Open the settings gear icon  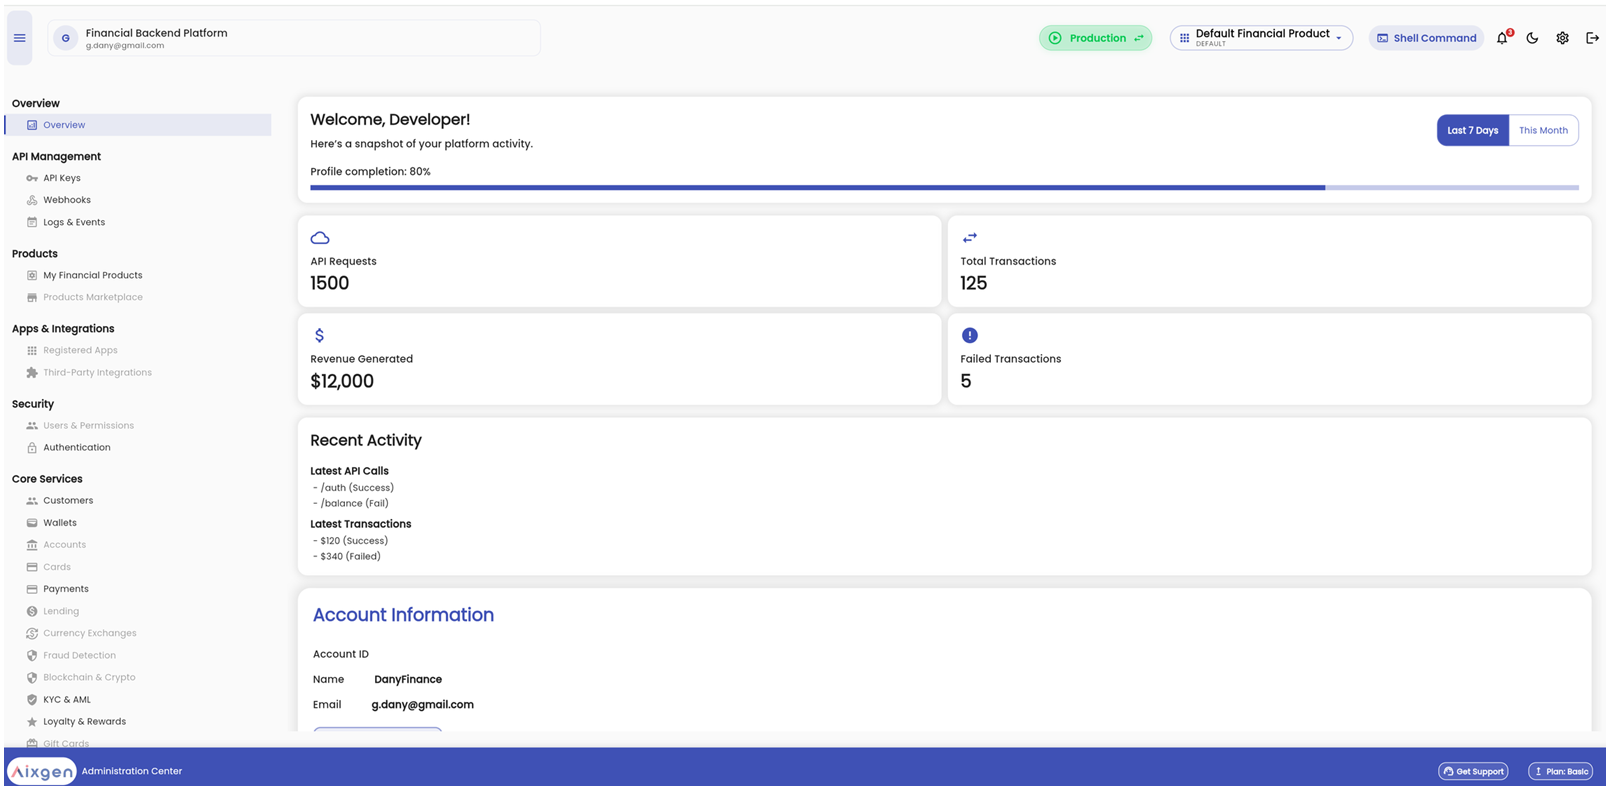point(1562,38)
